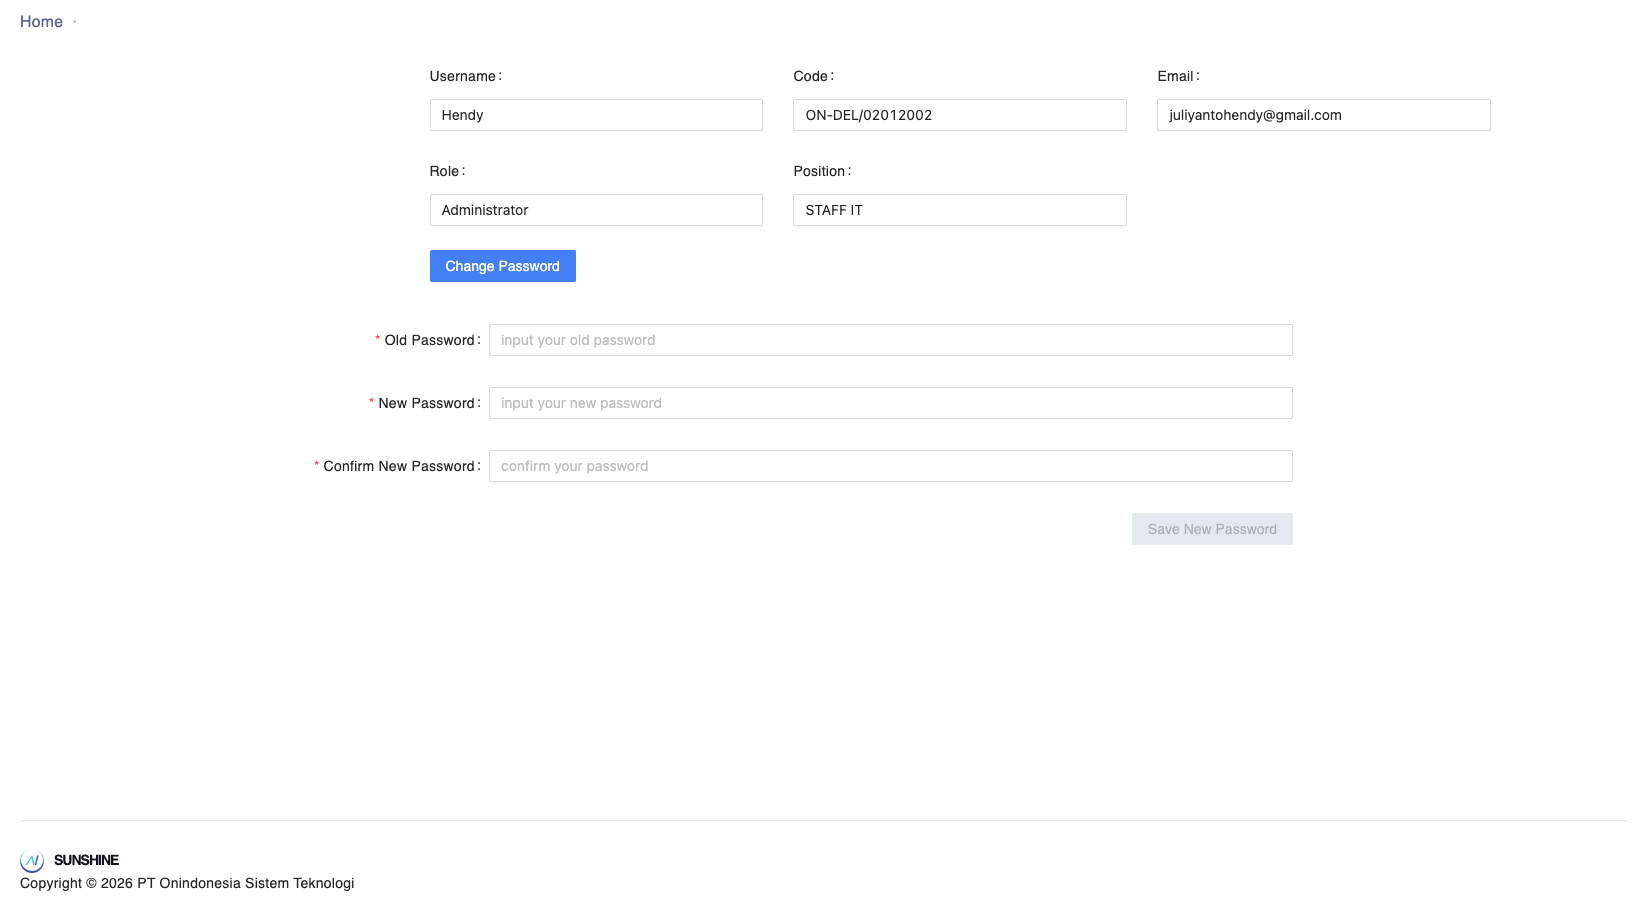Click the Email field showing the gmail address
This screenshot has width=1642, height=913.
click(1323, 115)
